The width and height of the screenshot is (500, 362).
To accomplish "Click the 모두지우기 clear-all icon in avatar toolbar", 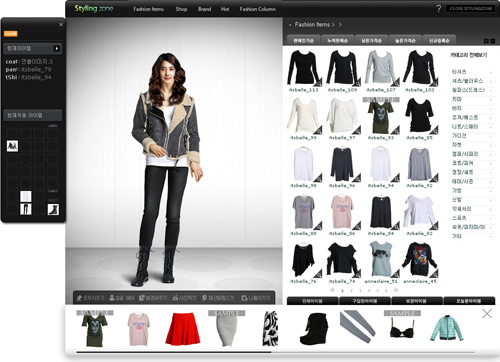I will pos(79,298).
